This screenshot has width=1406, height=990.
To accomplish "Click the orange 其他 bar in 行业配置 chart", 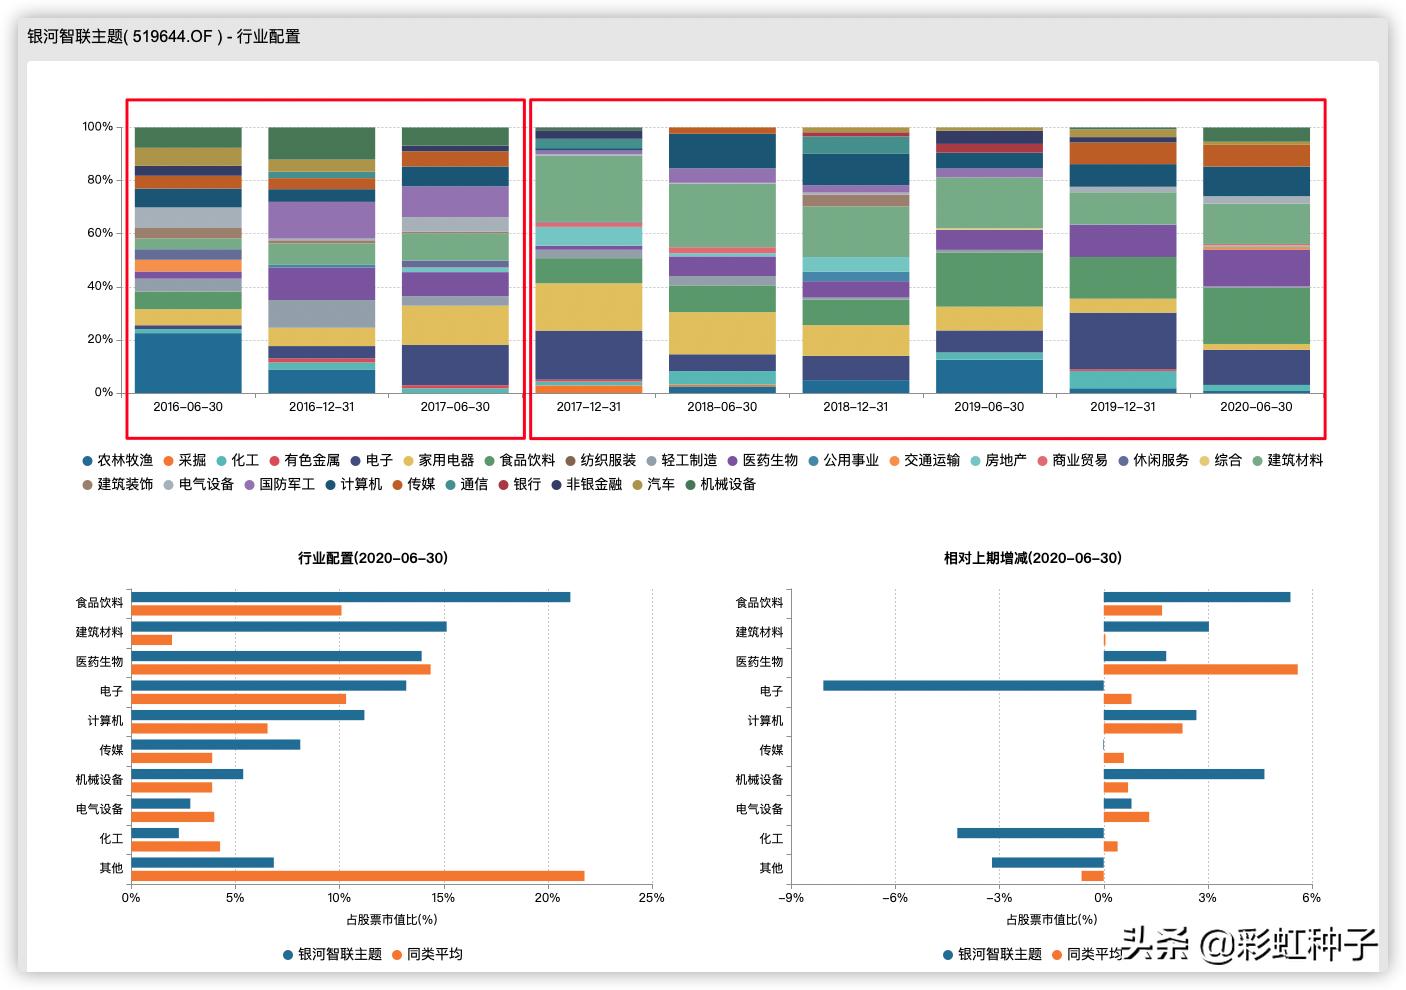I will click(x=357, y=876).
